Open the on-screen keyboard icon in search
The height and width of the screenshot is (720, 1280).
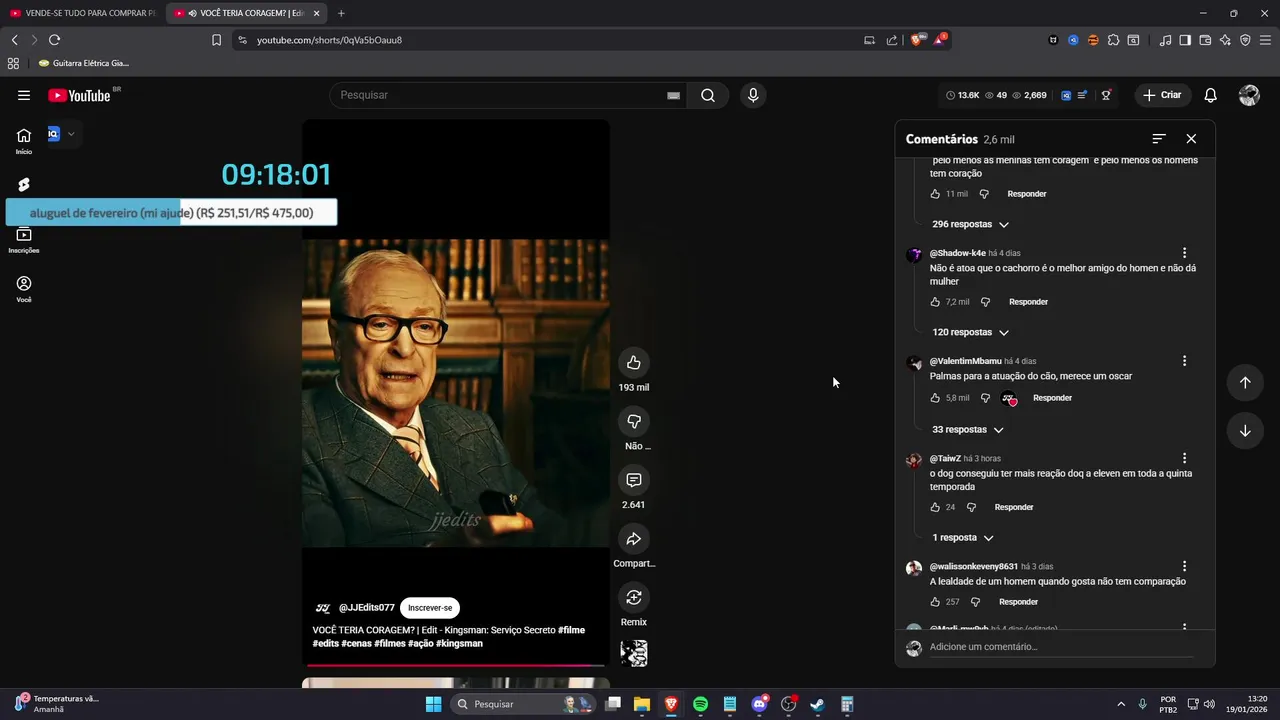(x=673, y=95)
